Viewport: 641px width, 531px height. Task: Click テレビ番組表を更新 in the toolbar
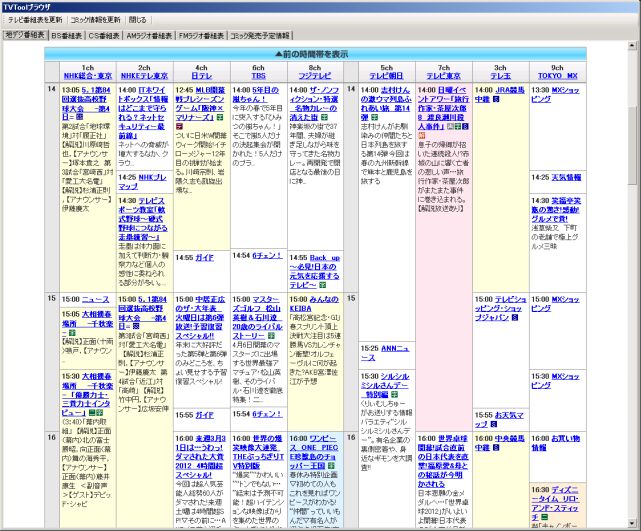coord(34,20)
